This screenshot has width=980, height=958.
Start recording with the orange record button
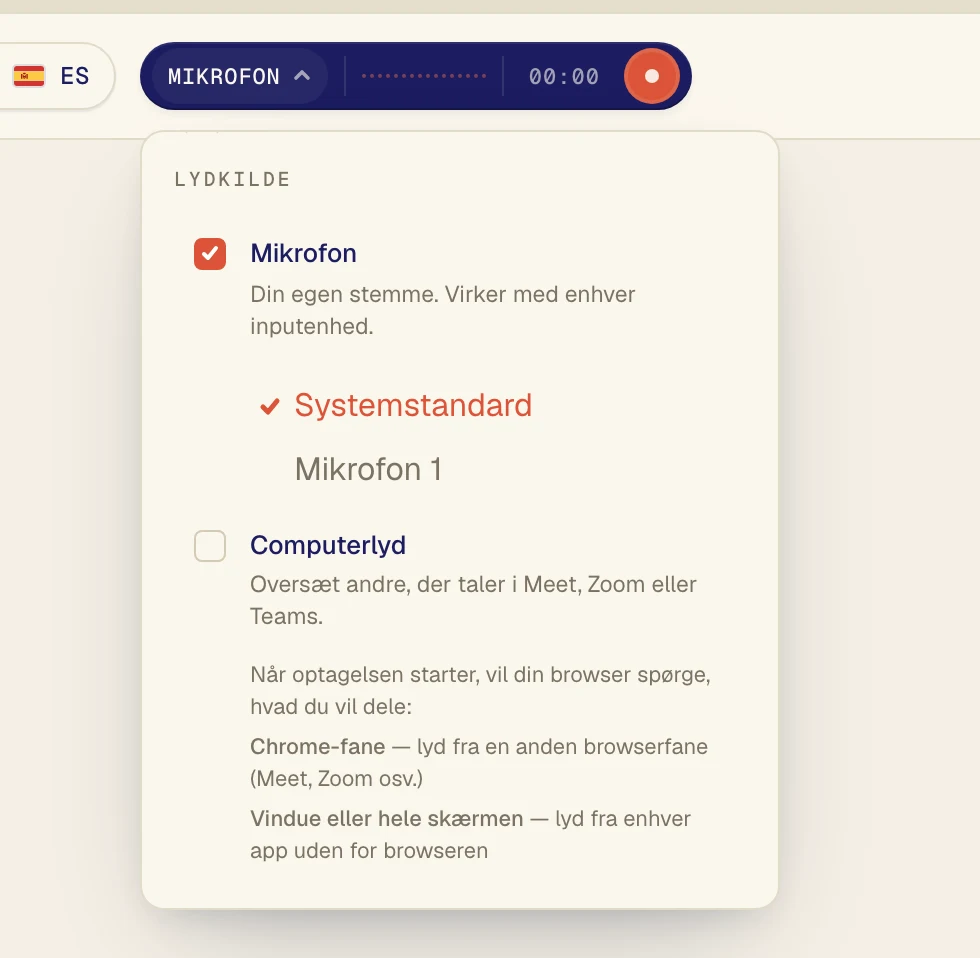pos(651,76)
